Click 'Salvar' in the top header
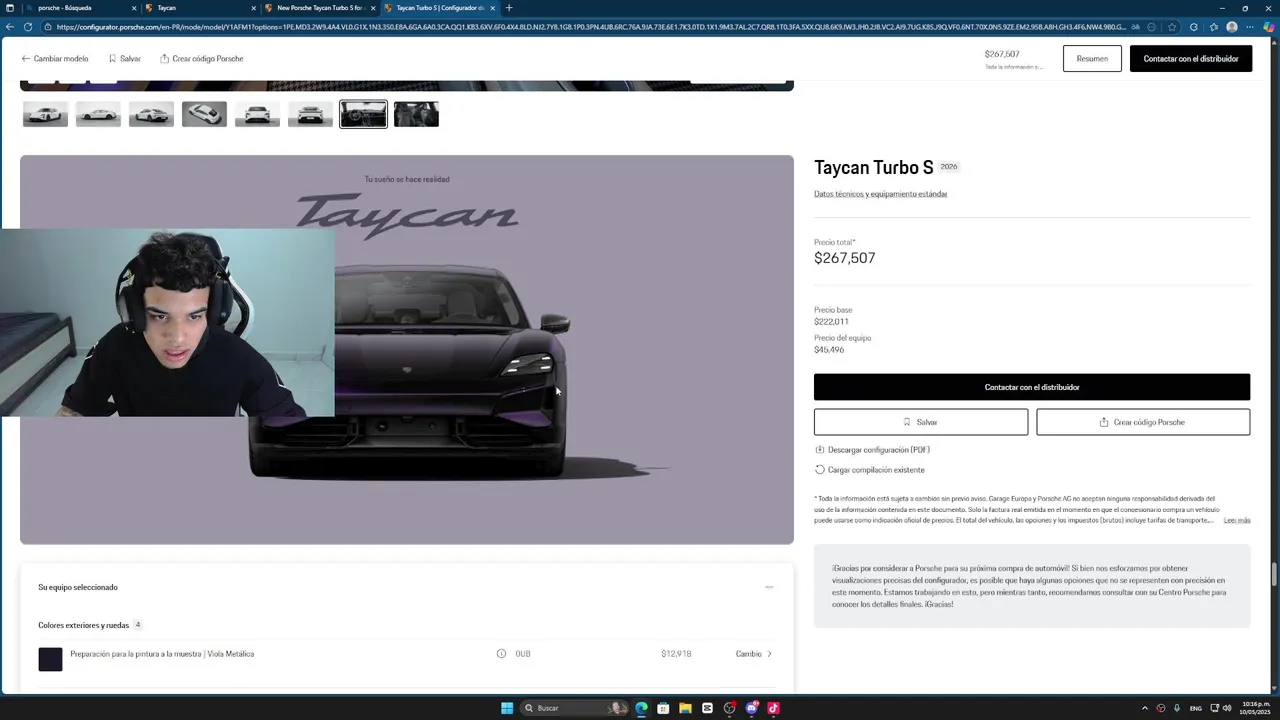1280x720 pixels. [125, 59]
